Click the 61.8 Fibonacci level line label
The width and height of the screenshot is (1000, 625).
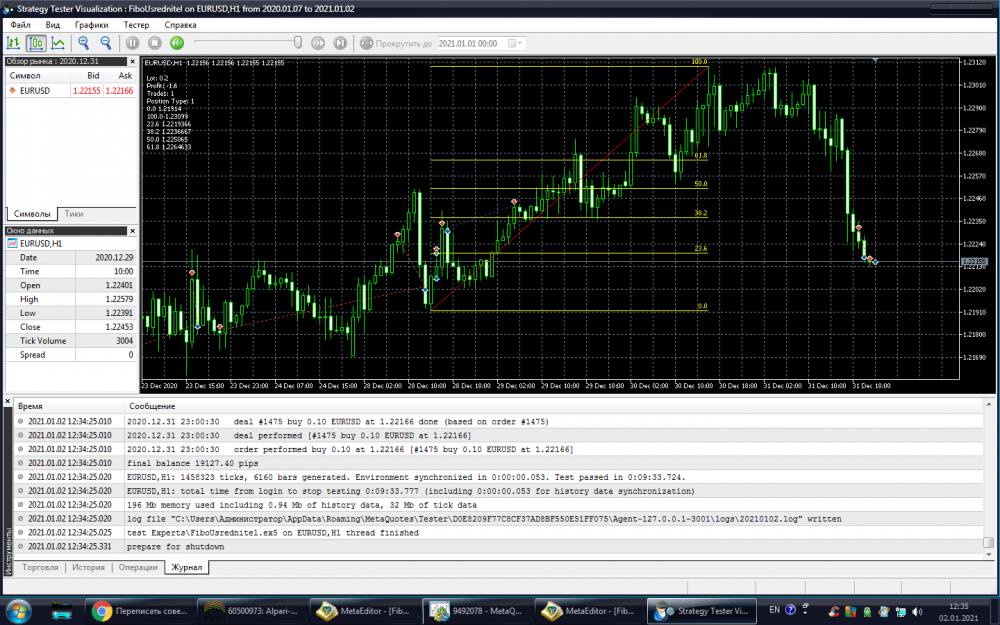tap(700, 156)
